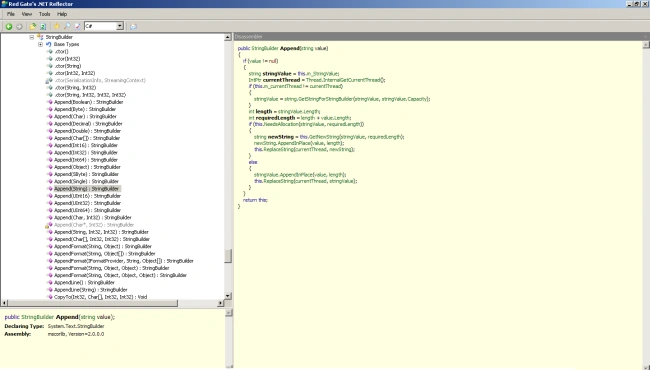Select AppendFormat(String, Object[]) row
The image size is (650, 370).
click(x=105, y=254)
